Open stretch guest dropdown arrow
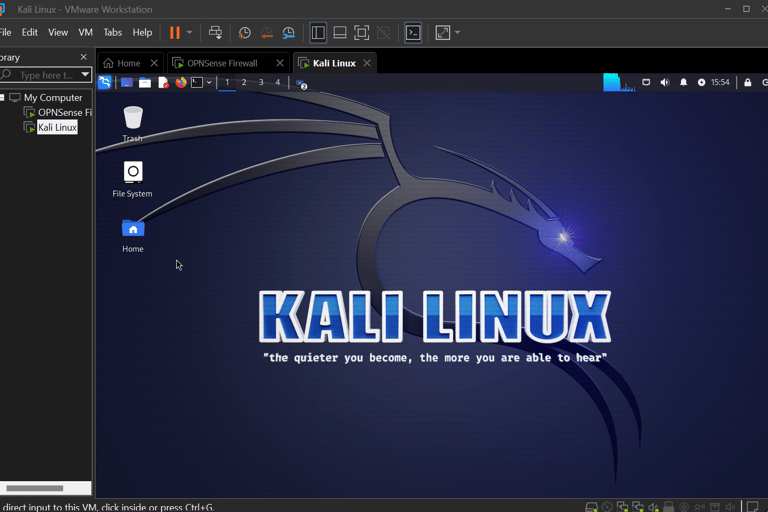The width and height of the screenshot is (768, 512). 457,33
